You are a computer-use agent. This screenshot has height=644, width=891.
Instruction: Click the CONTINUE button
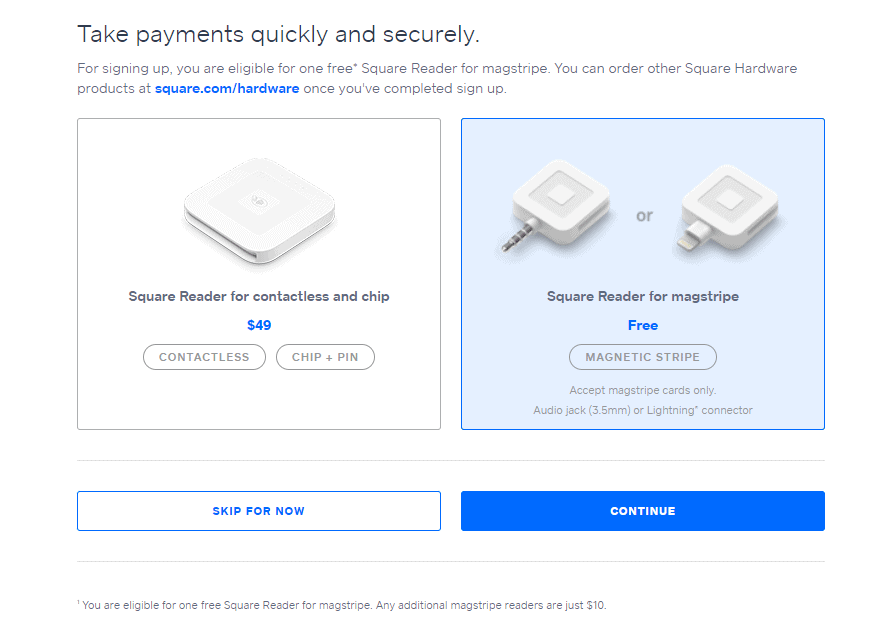coord(643,510)
